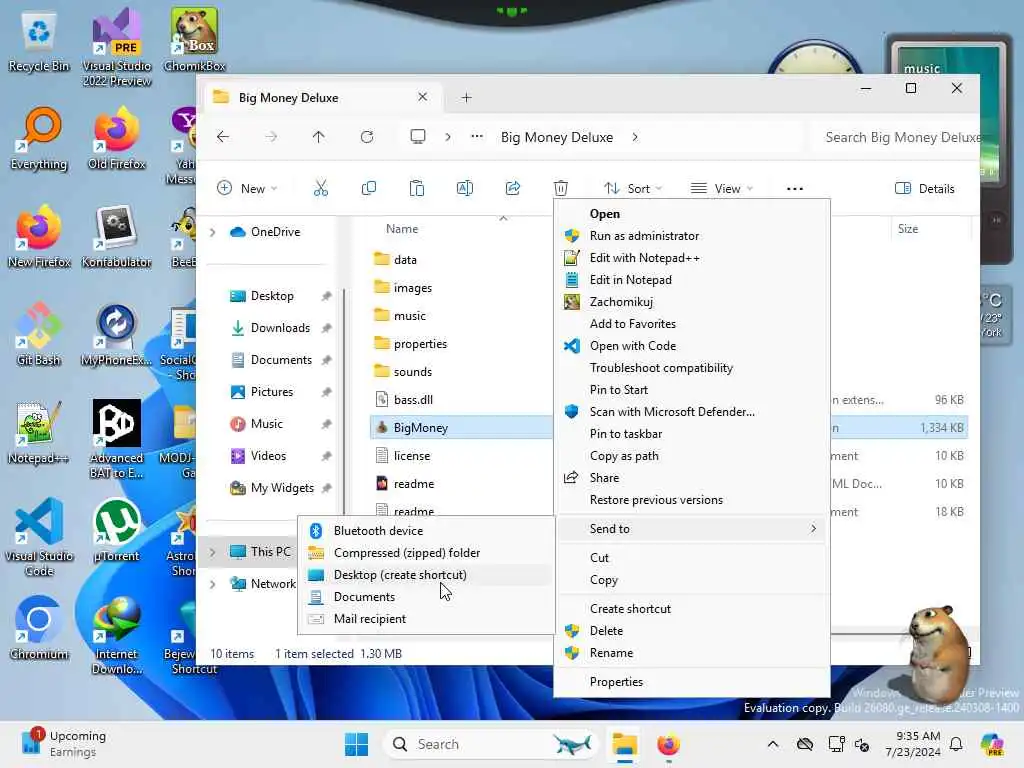The width and height of the screenshot is (1024, 768).
Task: Open Git Bash desktop icon
Action: pyautogui.click(x=39, y=334)
